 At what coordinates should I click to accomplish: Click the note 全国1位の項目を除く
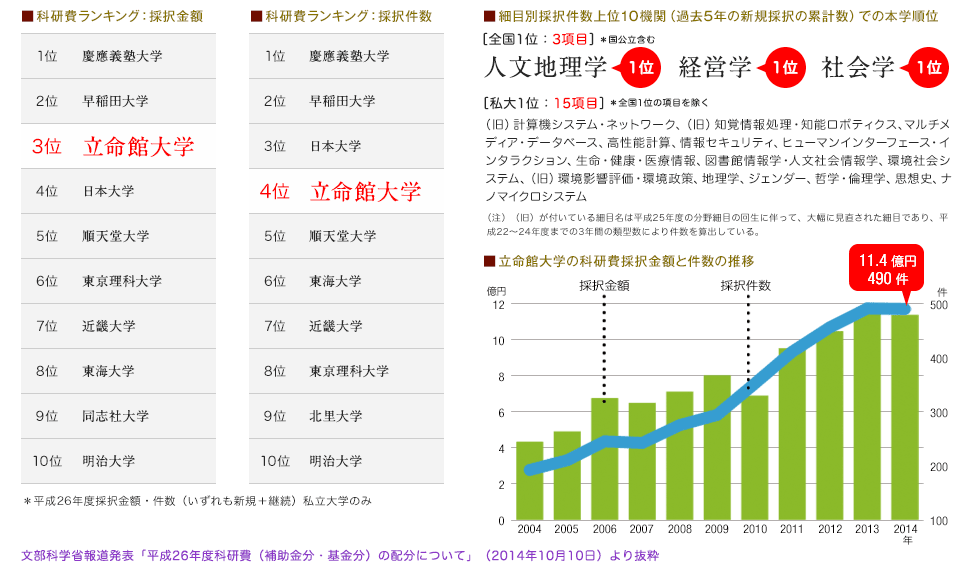(x=659, y=103)
